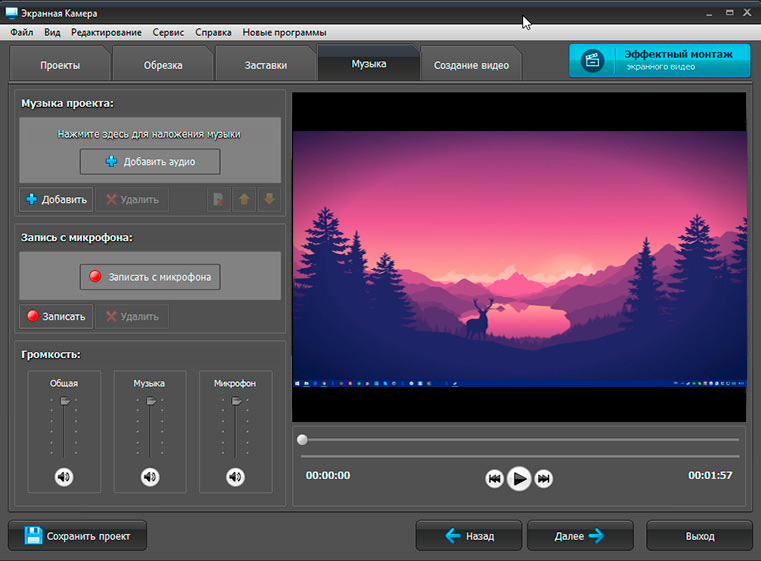The width and height of the screenshot is (761, 561).
Task: Click the Добавить аудио button
Action: (x=150, y=162)
